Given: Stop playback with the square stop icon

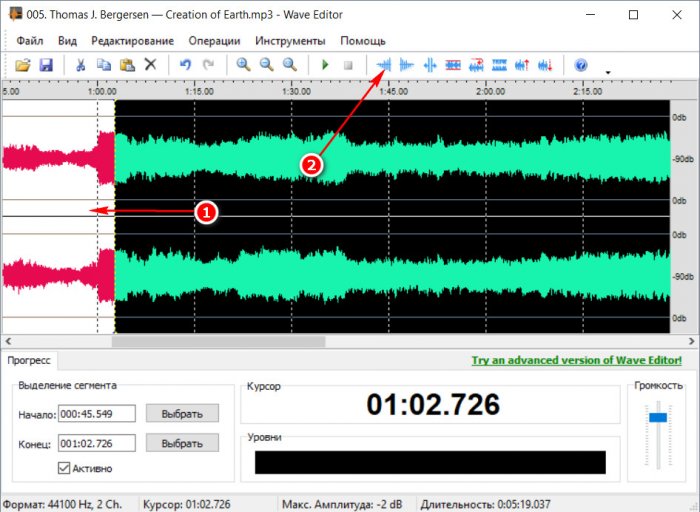Looking at the screenshot, I should (348, 66).
